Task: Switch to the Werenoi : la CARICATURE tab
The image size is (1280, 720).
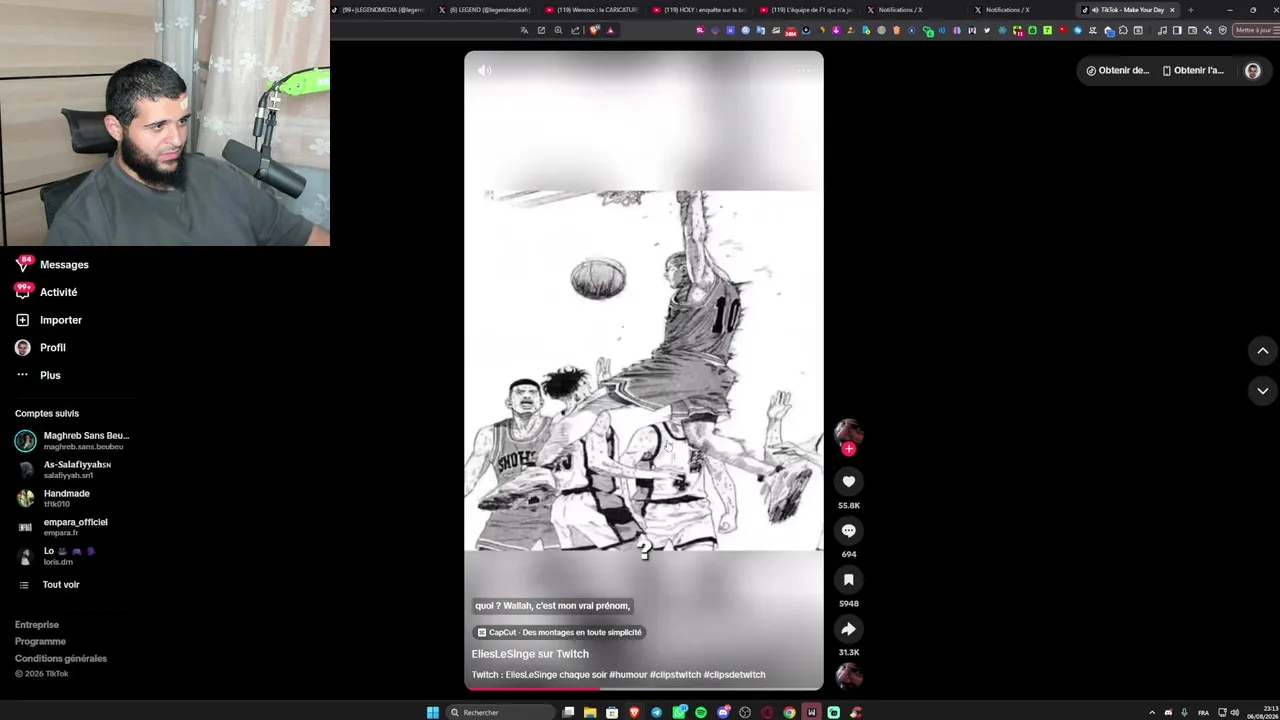Action: [x=593, y=10]
